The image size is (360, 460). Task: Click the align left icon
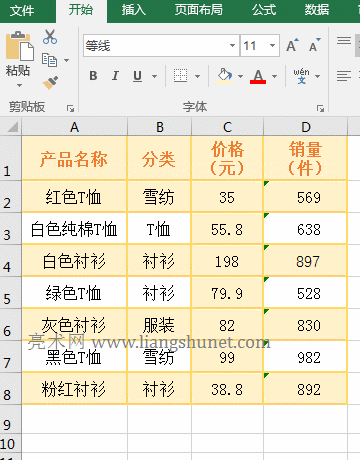[344, 76]
